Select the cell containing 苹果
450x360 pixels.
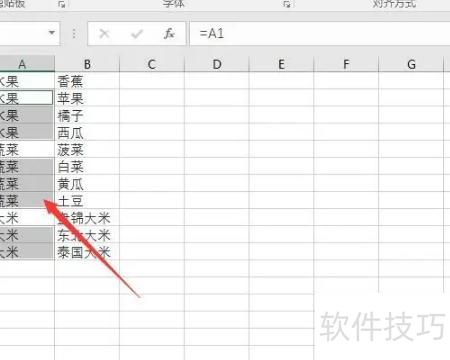[x=87, y=98]
